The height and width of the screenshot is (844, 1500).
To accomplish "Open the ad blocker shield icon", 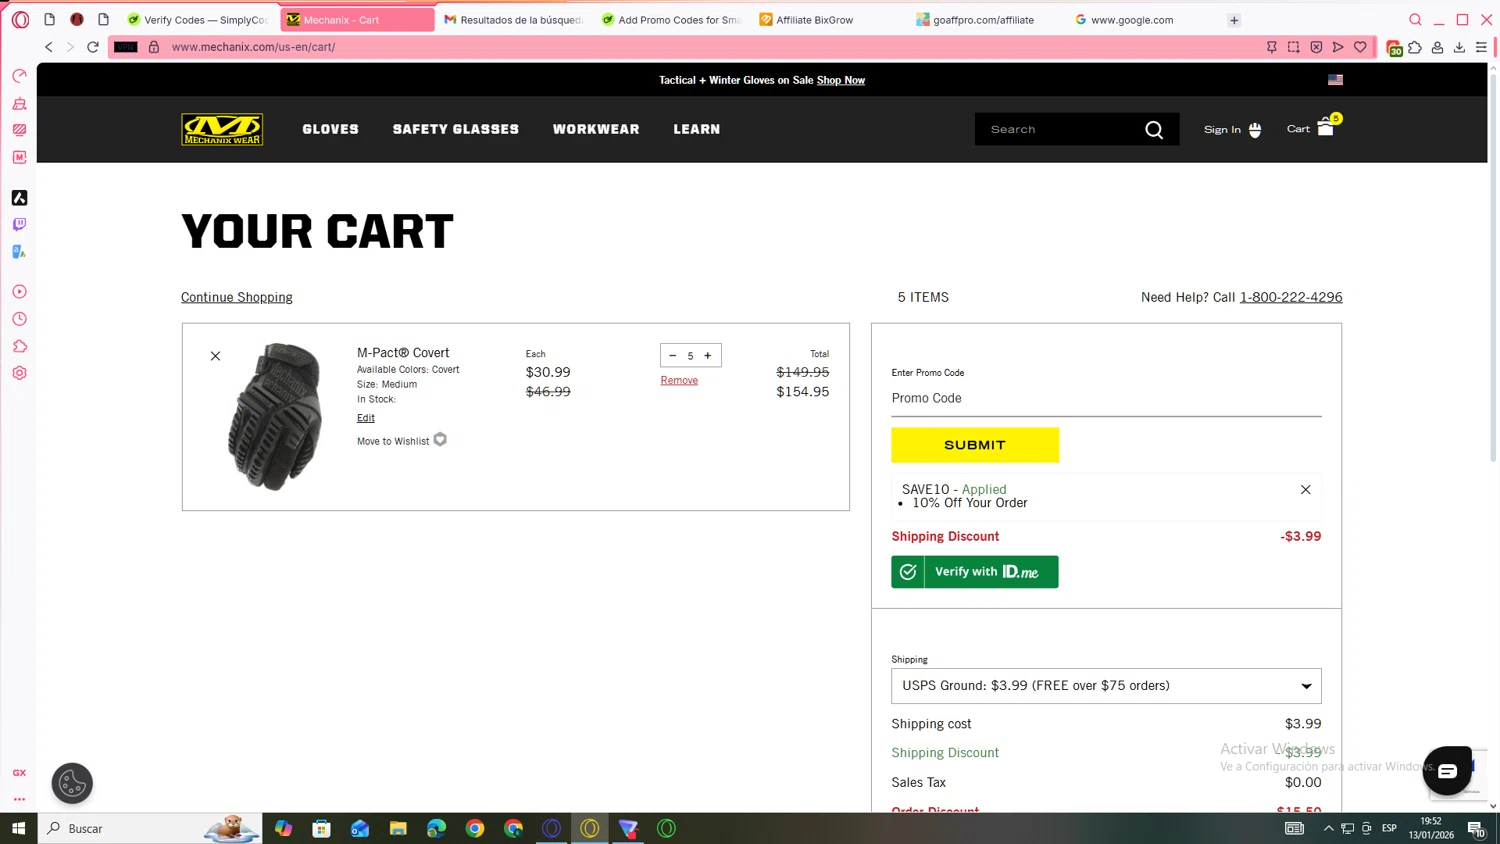I will point(1316,47).
